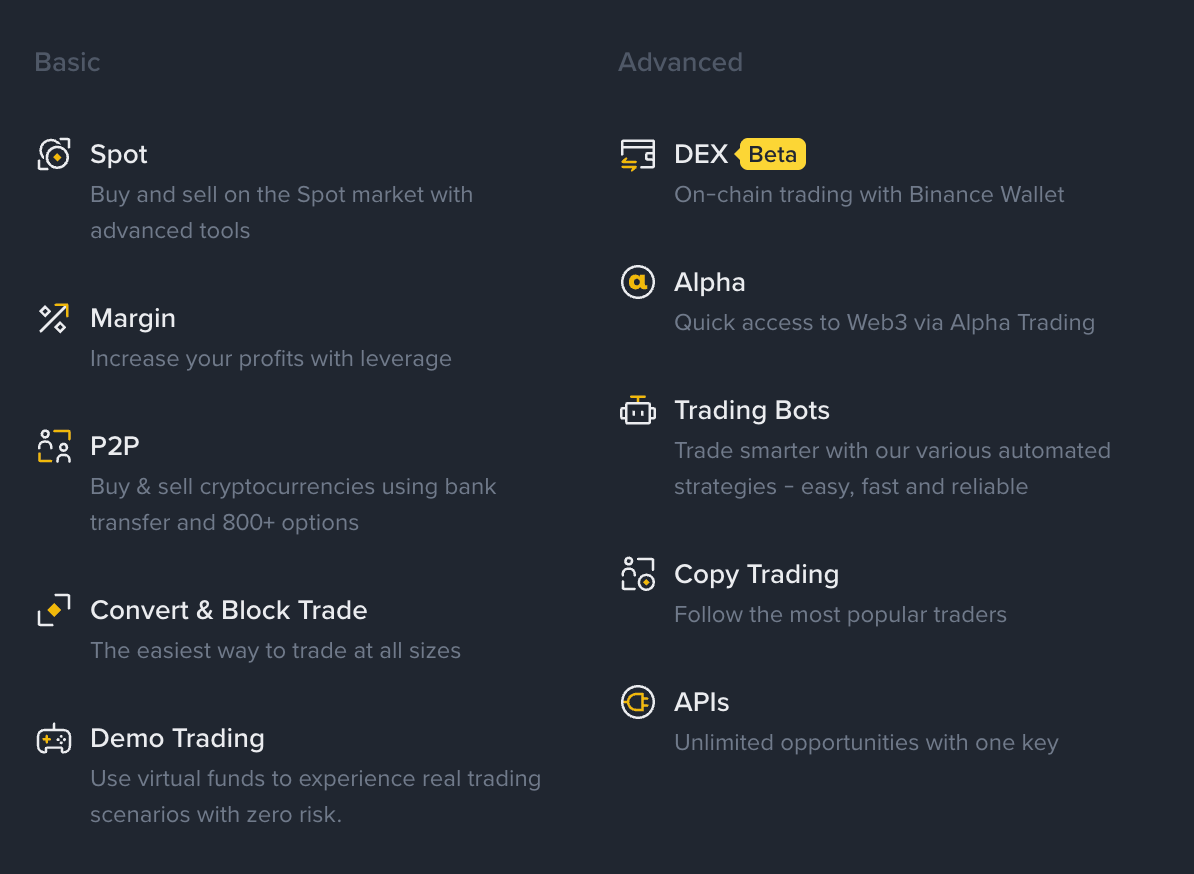The height and width of the screenshot is (874, 1194).
Task: Click the Trading Bots robot icon
Action: [x=638, y=410]
